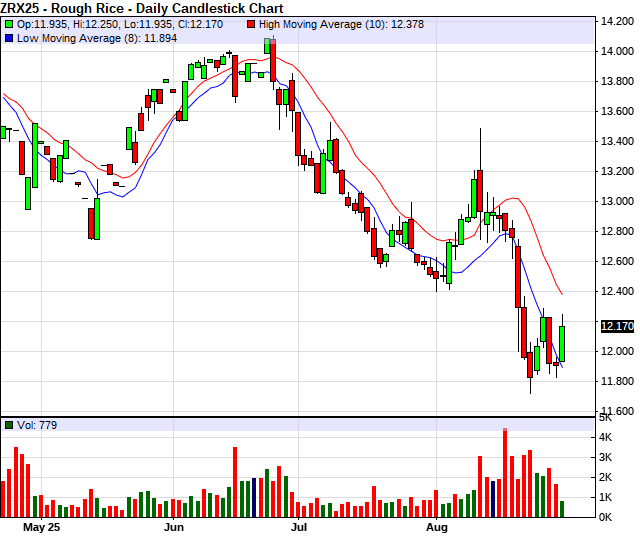640x536 pixels.
Task: Click the green Op legend swatch
Action: (x=8, y=22)
